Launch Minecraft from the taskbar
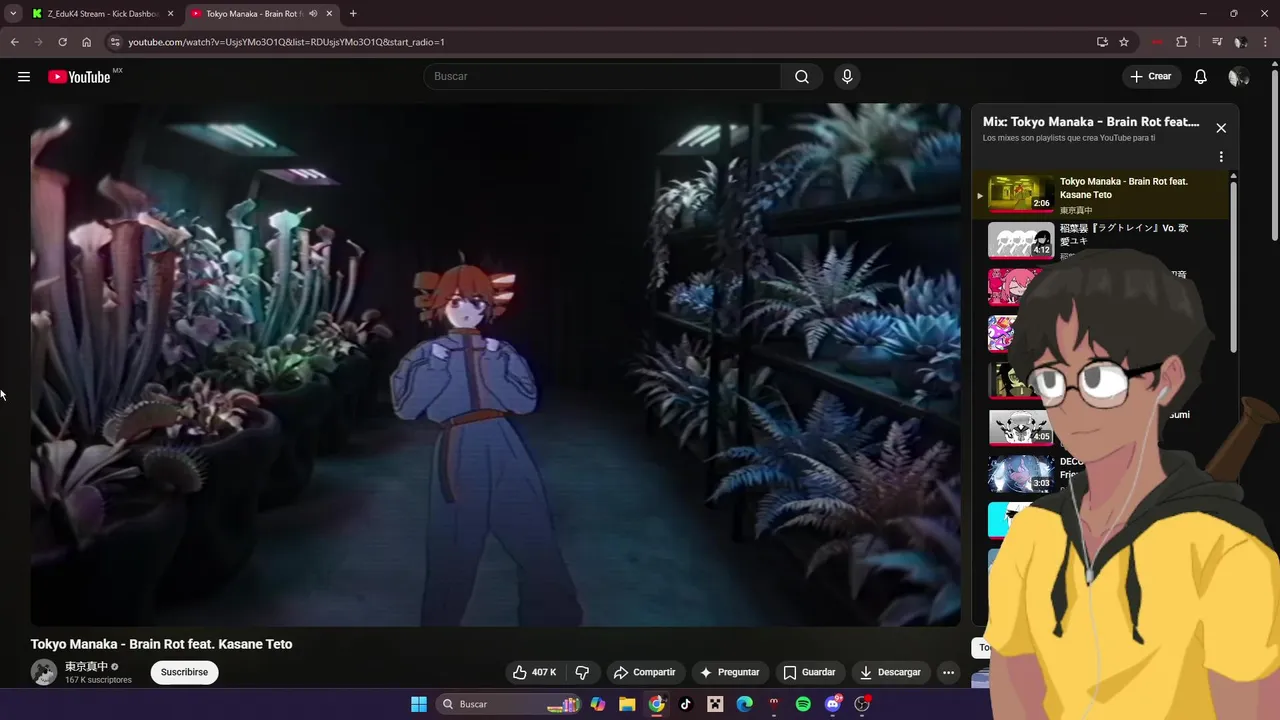 [715, 704]
